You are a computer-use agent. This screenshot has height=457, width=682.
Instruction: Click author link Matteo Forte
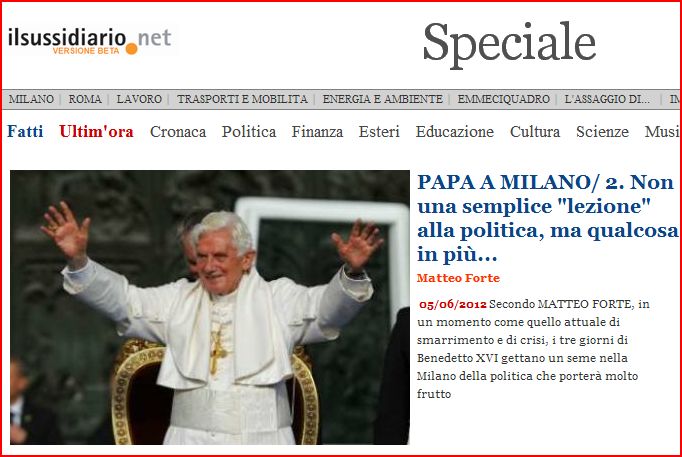458,278
